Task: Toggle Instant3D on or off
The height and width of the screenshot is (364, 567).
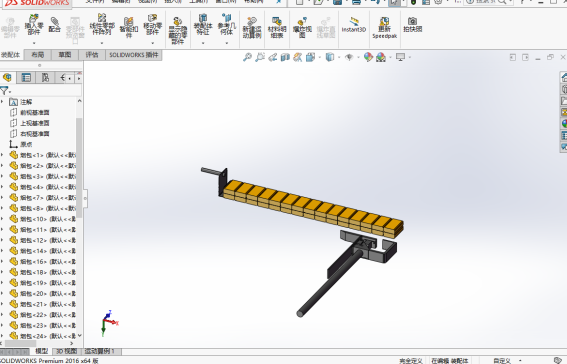Action: (x=354, y=25)
